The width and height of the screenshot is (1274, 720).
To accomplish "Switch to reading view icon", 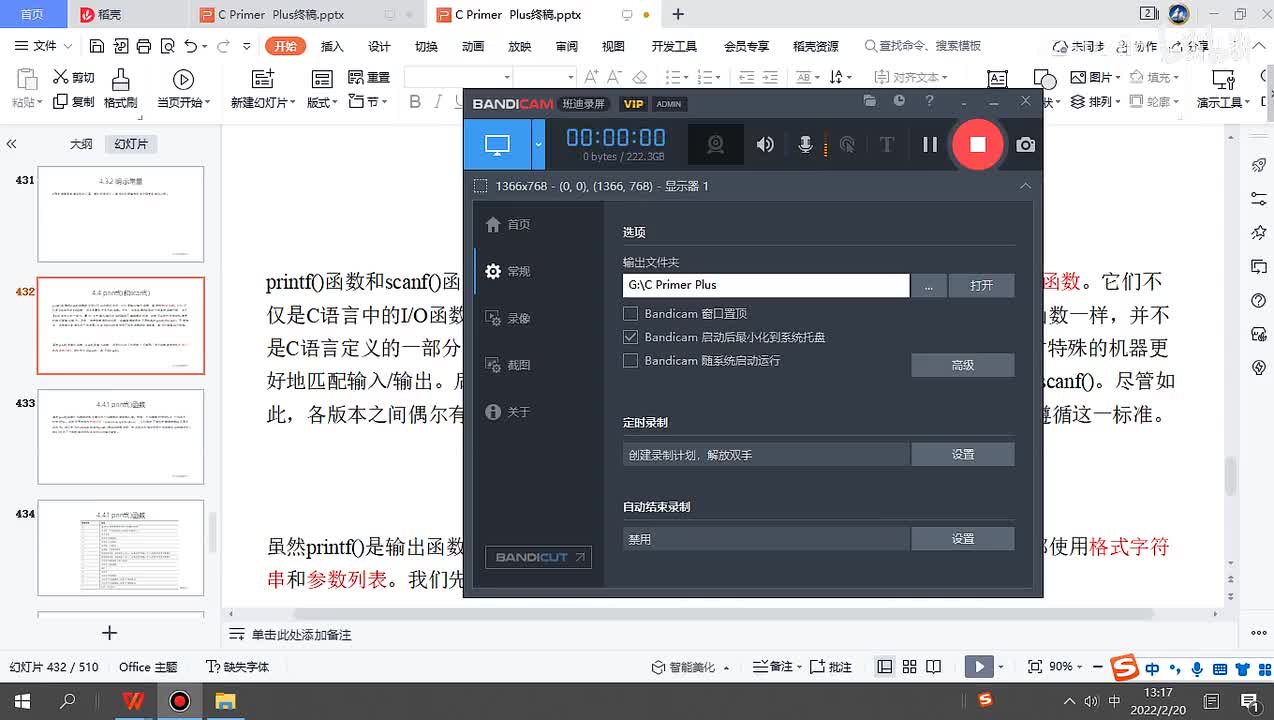I will click(x=933, y=667).
